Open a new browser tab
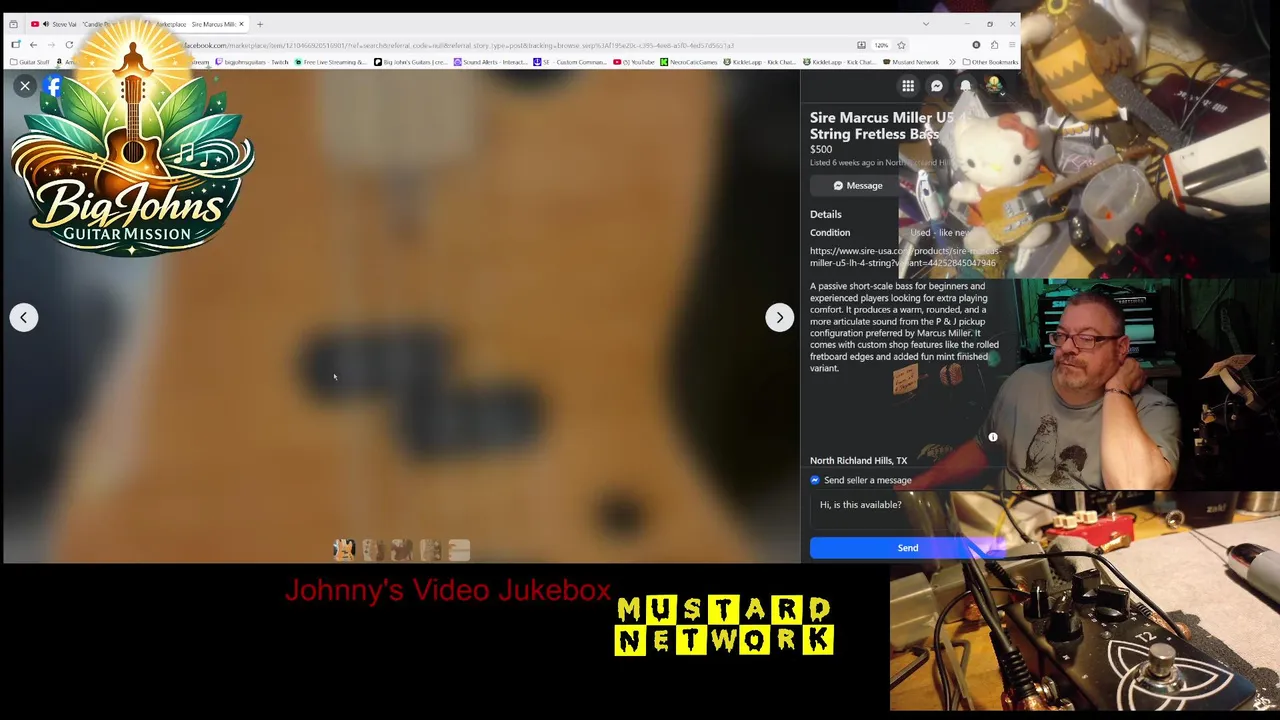Image resolution: width=1280 pixels, height=720 pixels. 260,24
